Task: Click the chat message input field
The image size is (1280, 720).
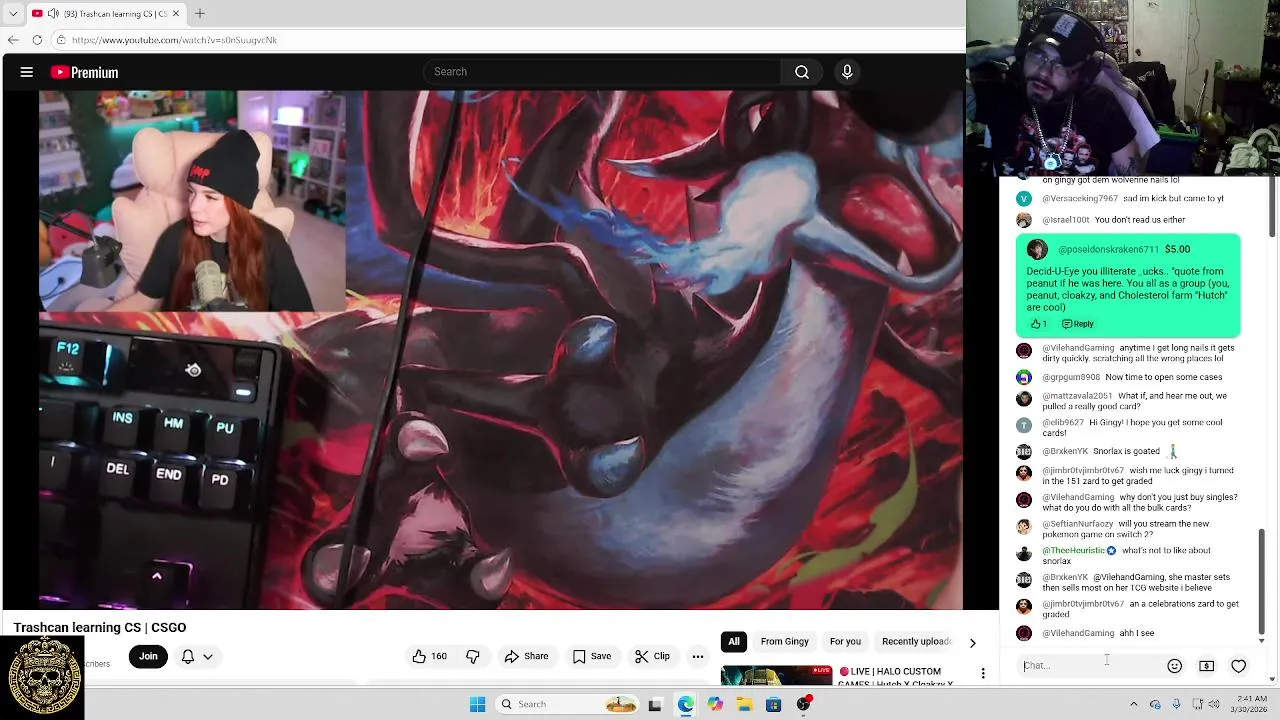Action: [1088, 665]
